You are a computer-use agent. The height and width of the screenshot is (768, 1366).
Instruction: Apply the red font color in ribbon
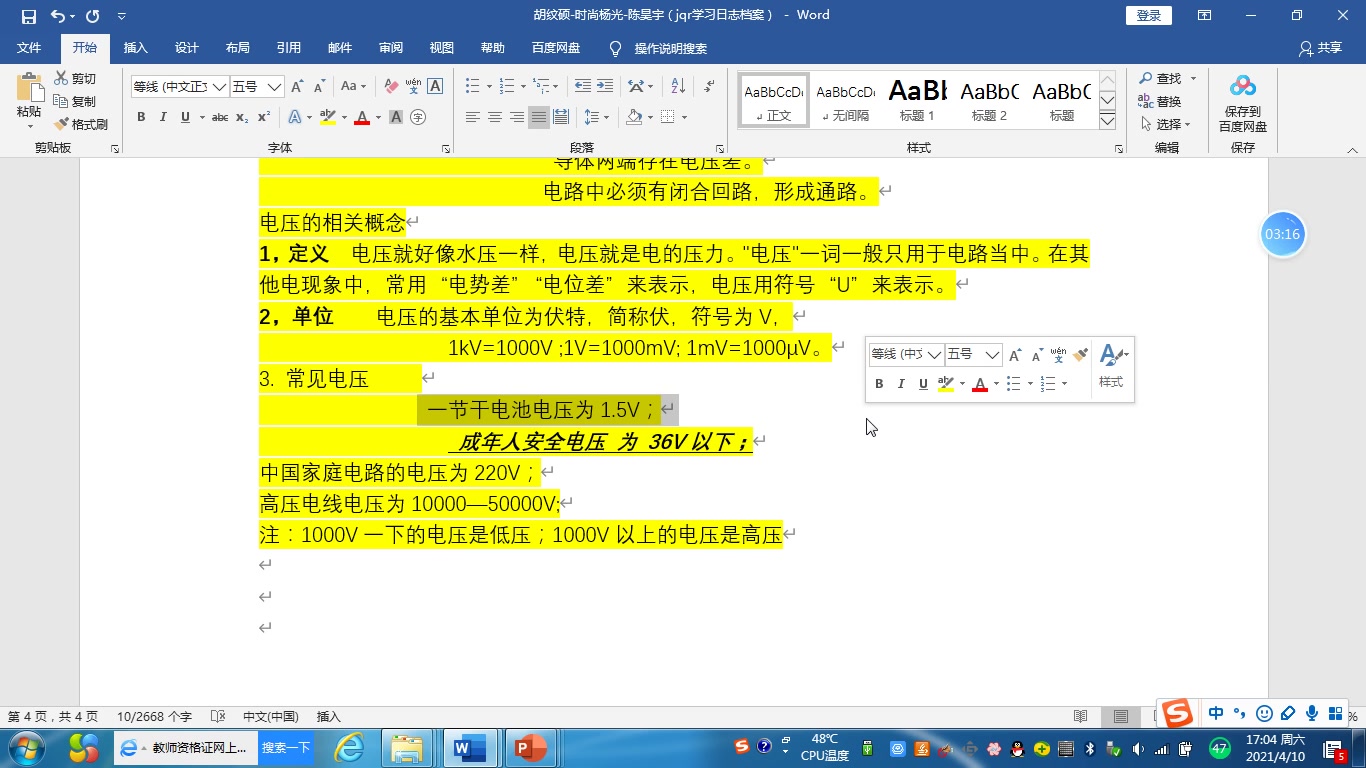pyautogui.click(x=362, y=117)
